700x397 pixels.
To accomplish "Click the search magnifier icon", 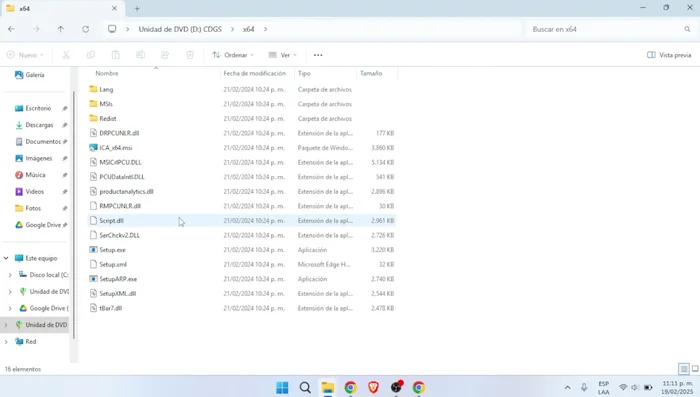I will click(x=687, y=29).
